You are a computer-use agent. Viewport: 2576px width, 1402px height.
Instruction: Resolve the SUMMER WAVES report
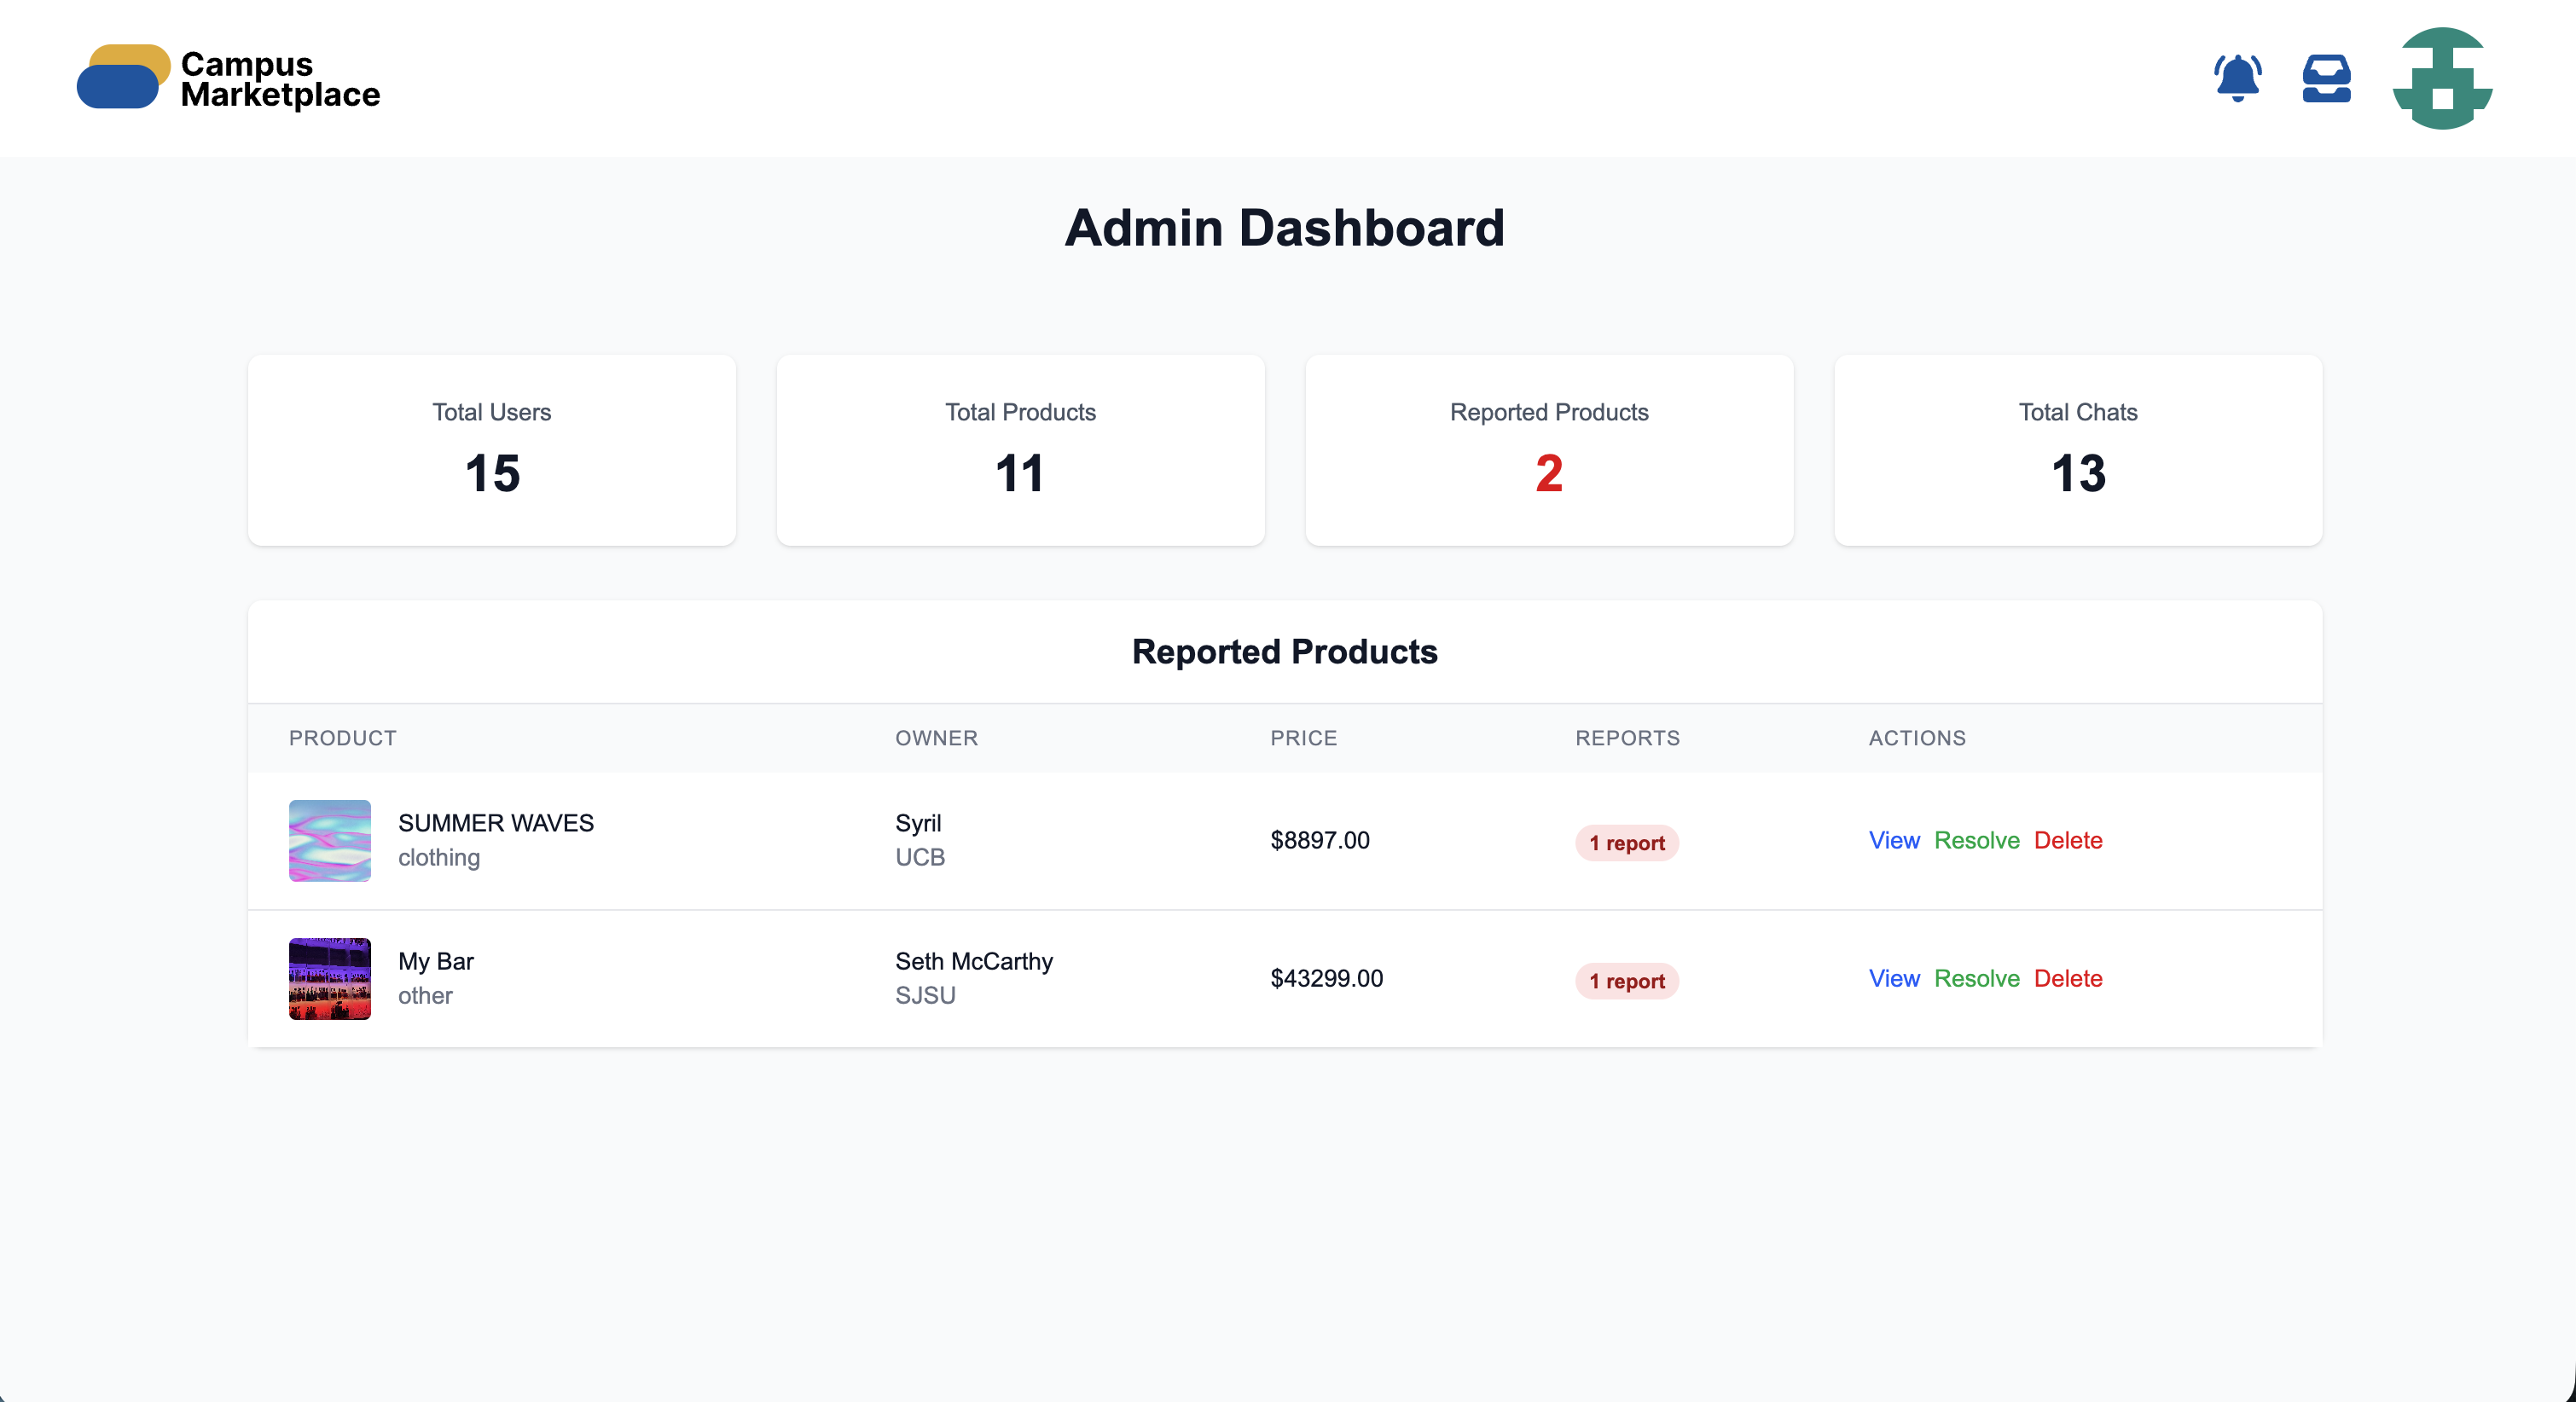(x=1976, y=840)
